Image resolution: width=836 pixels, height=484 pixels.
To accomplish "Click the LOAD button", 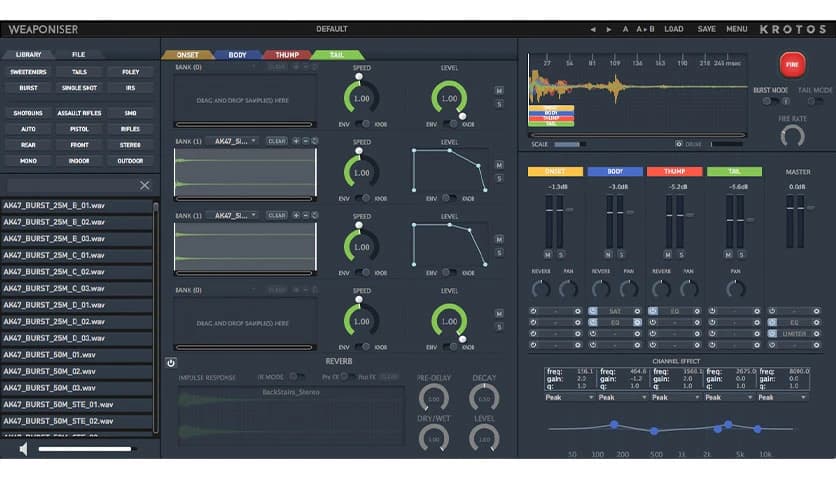I will click(673, 29).
